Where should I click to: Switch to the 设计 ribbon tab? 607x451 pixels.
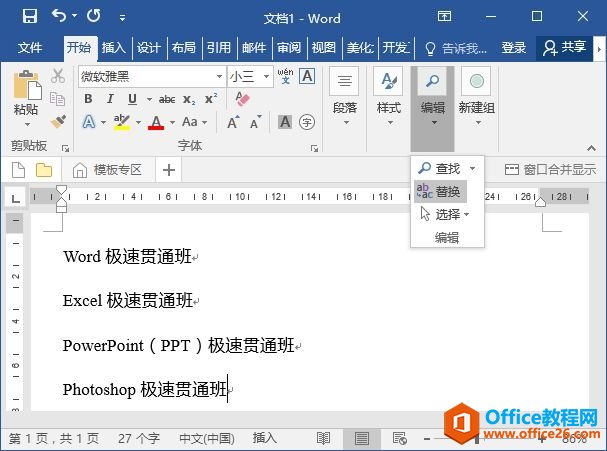coord(149,48)
